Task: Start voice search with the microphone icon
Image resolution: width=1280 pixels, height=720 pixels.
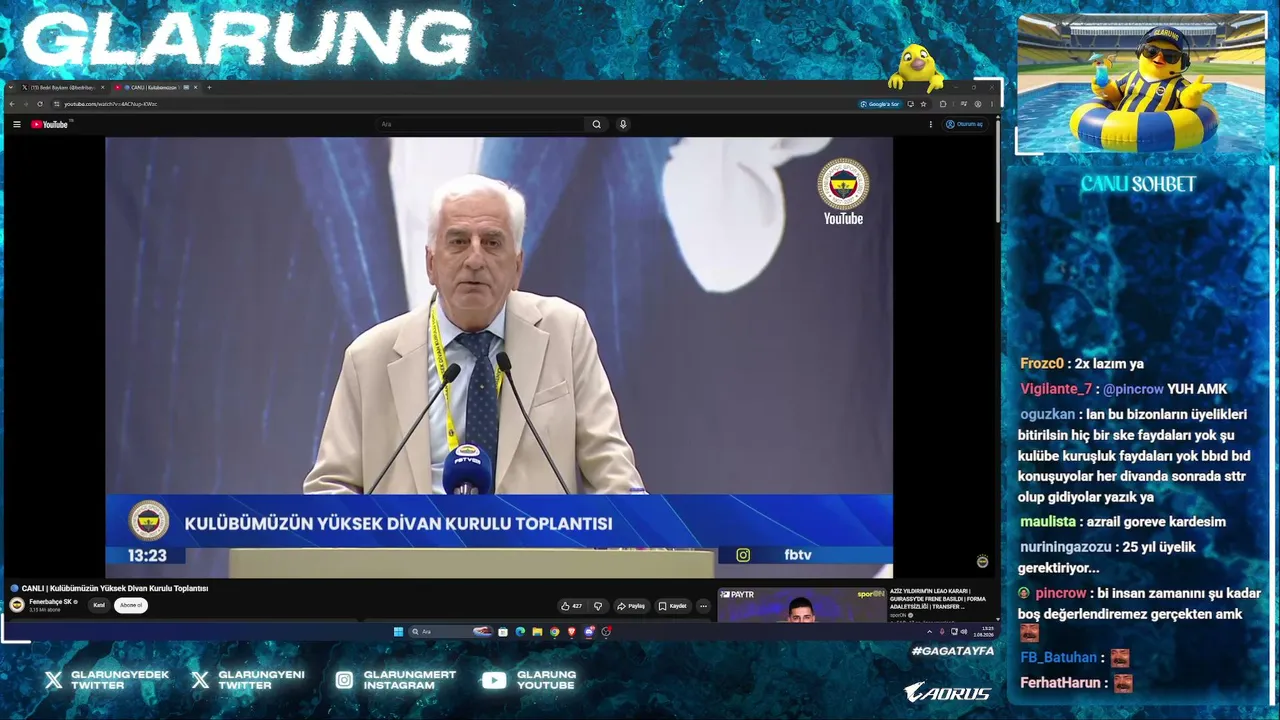Action: click(623, 124)
